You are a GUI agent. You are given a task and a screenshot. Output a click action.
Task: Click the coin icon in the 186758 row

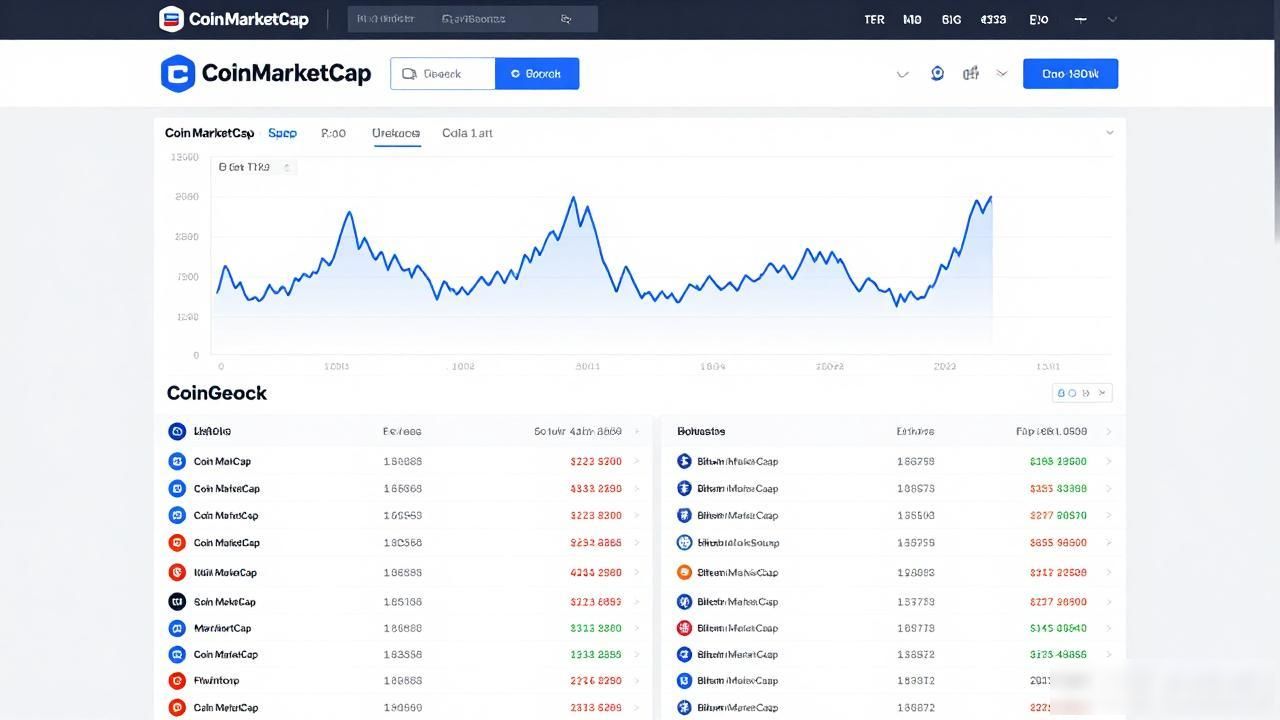pos(684,462)
